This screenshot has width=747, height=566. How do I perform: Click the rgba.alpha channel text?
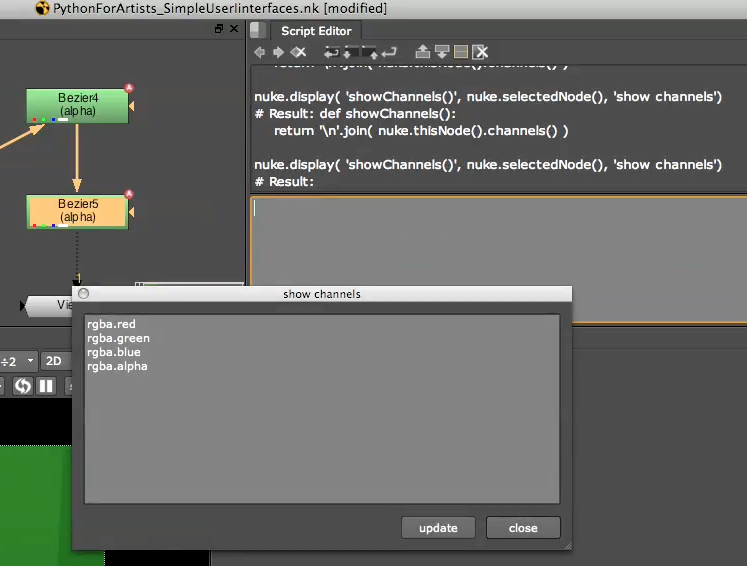coord(117,367)
